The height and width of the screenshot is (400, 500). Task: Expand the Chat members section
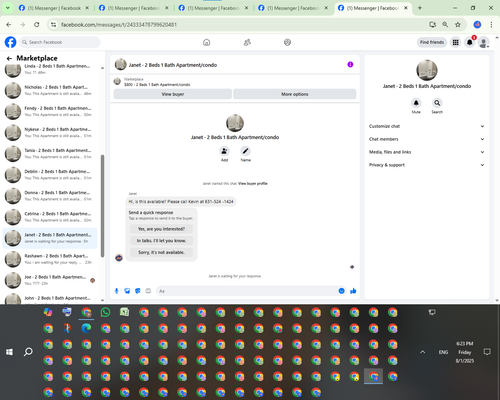(x=427, y=139)
